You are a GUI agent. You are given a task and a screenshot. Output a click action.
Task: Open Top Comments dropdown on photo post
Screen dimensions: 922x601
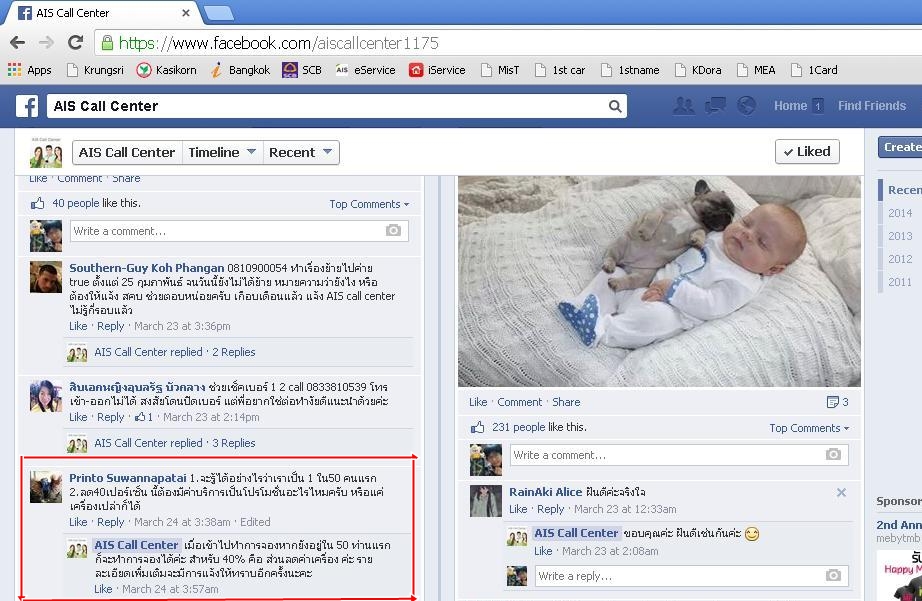pos(809,428)
